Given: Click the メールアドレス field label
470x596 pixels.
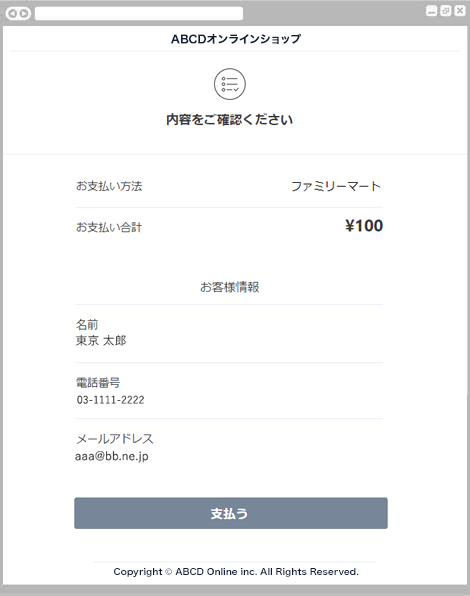Looking at the screenshot, I should pyautogui.click(x=115, y=439).
